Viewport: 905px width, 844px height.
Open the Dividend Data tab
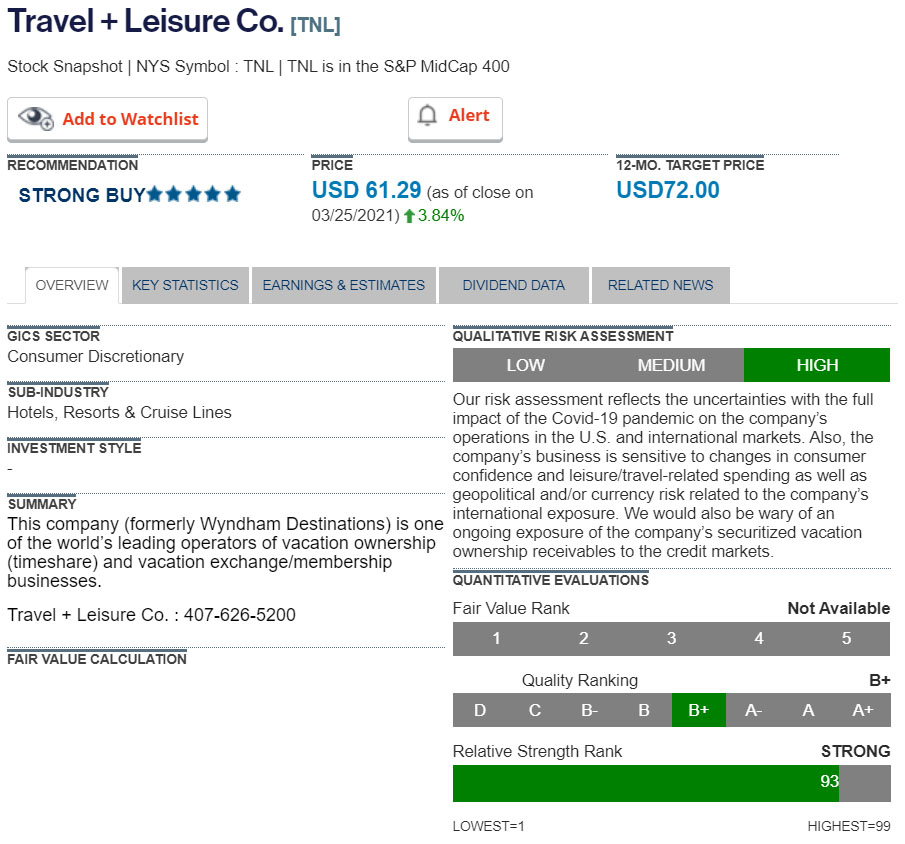click(x=513, y=285)
